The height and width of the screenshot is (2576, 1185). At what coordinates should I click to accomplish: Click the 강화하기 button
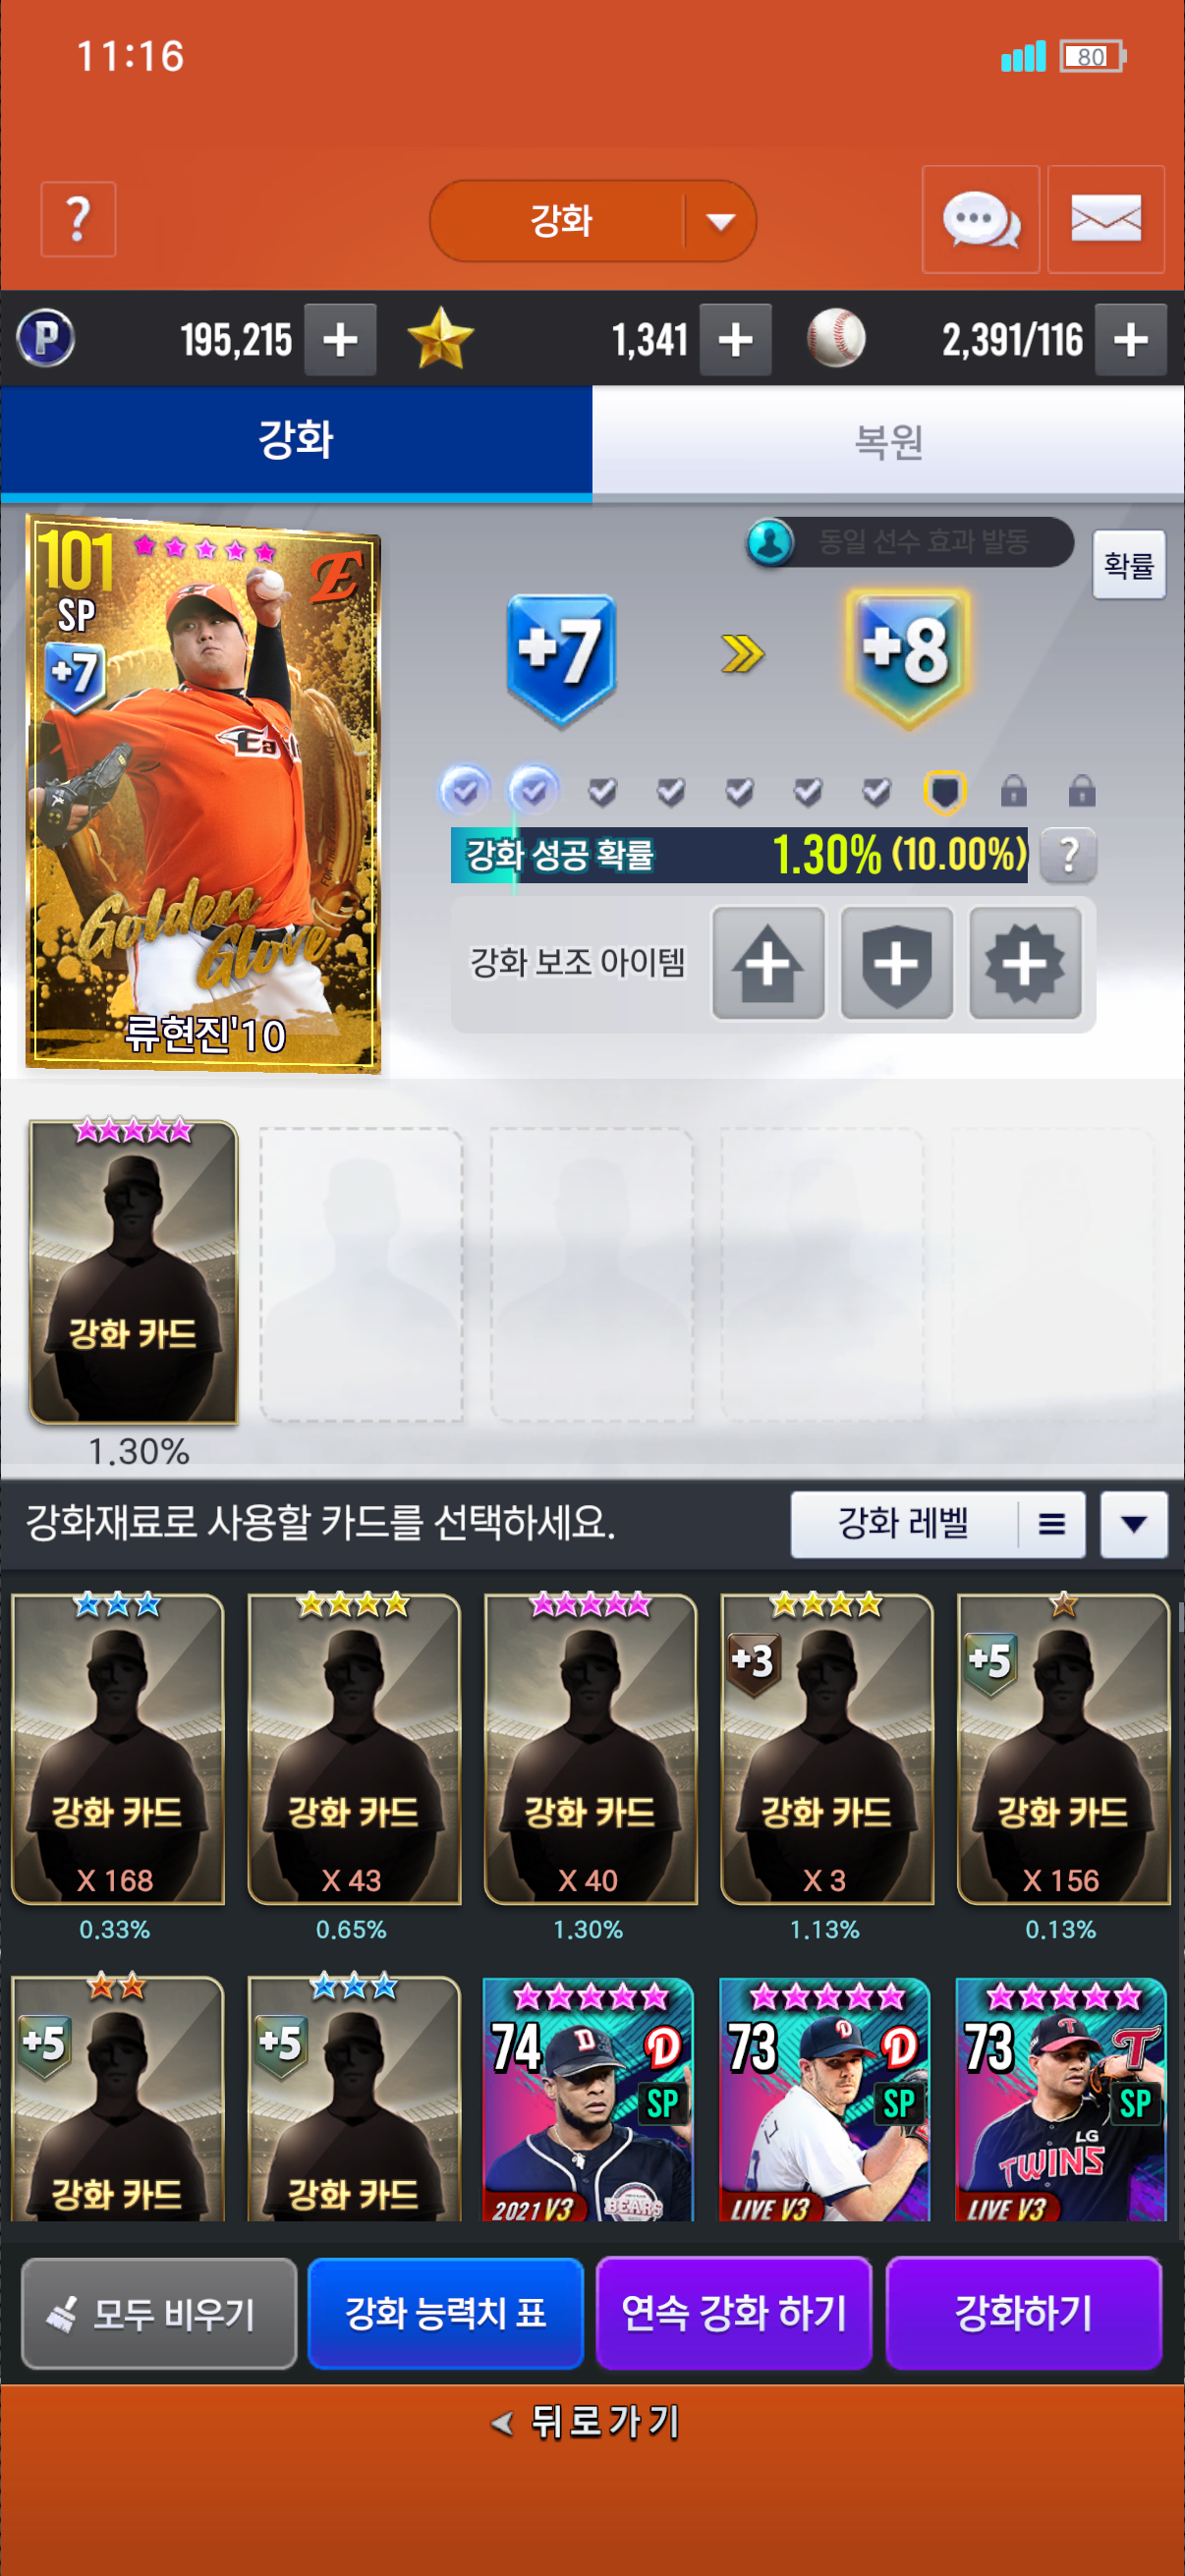pos(1023,2313)
